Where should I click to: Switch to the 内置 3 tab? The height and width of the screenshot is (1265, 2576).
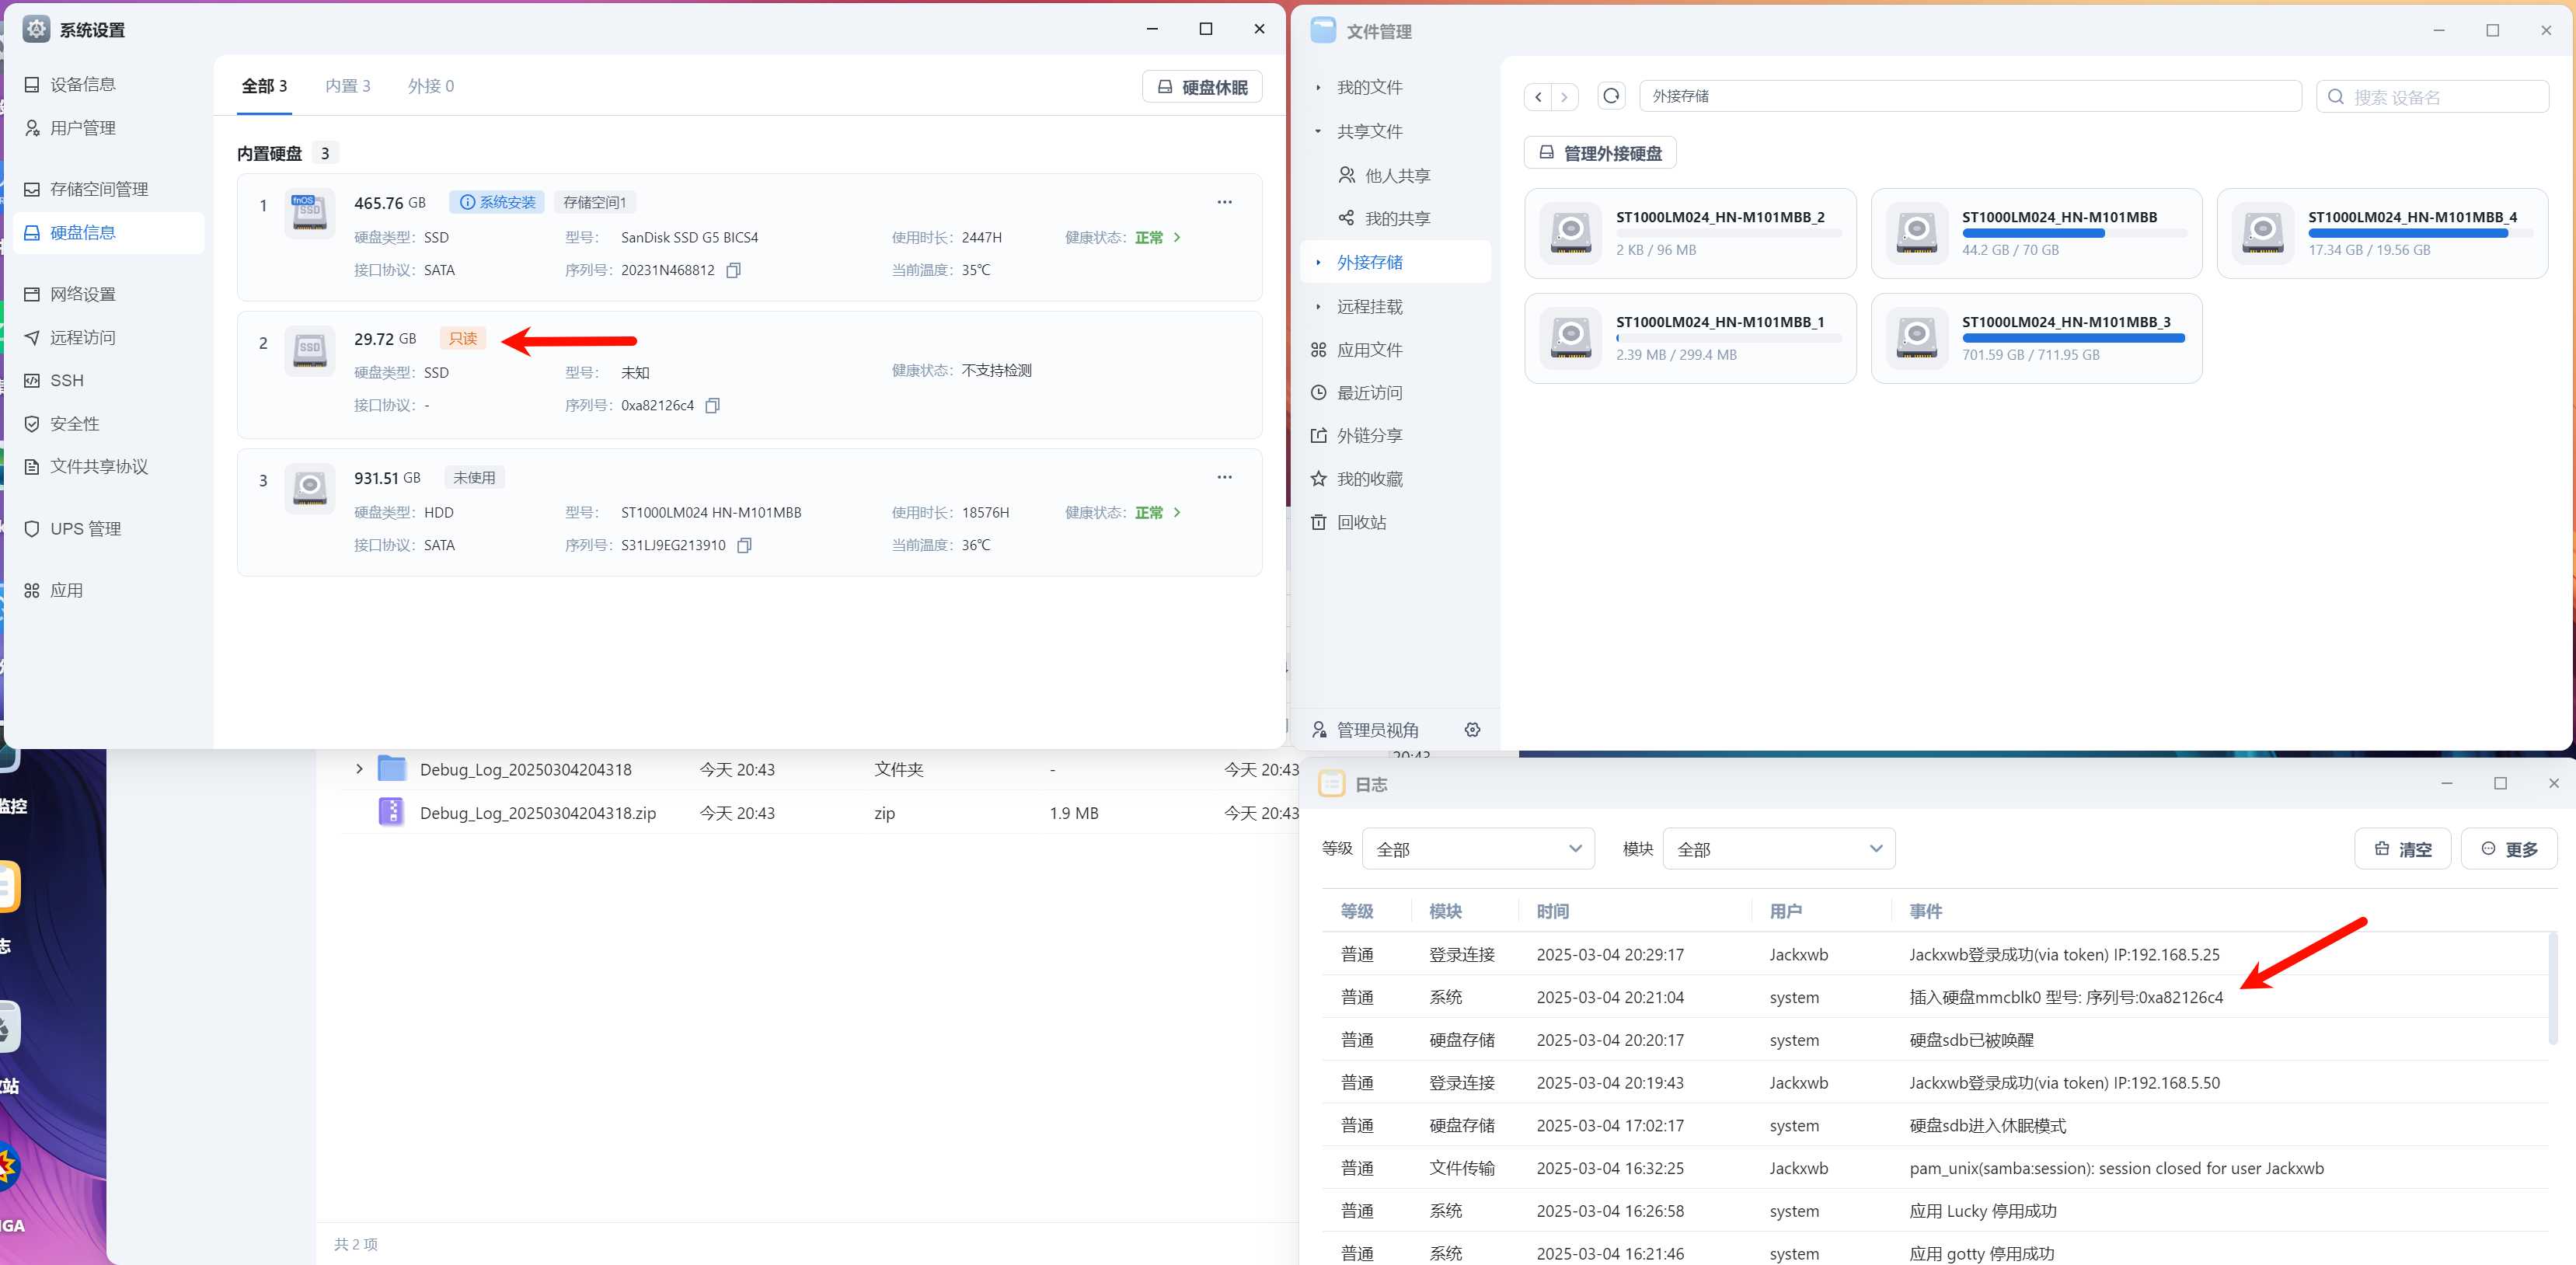[347, 86]
